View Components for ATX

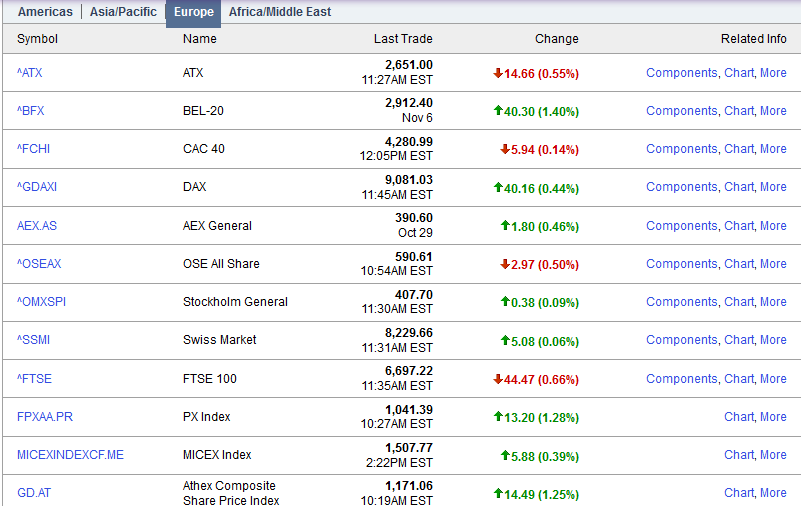tap(682, 73)
